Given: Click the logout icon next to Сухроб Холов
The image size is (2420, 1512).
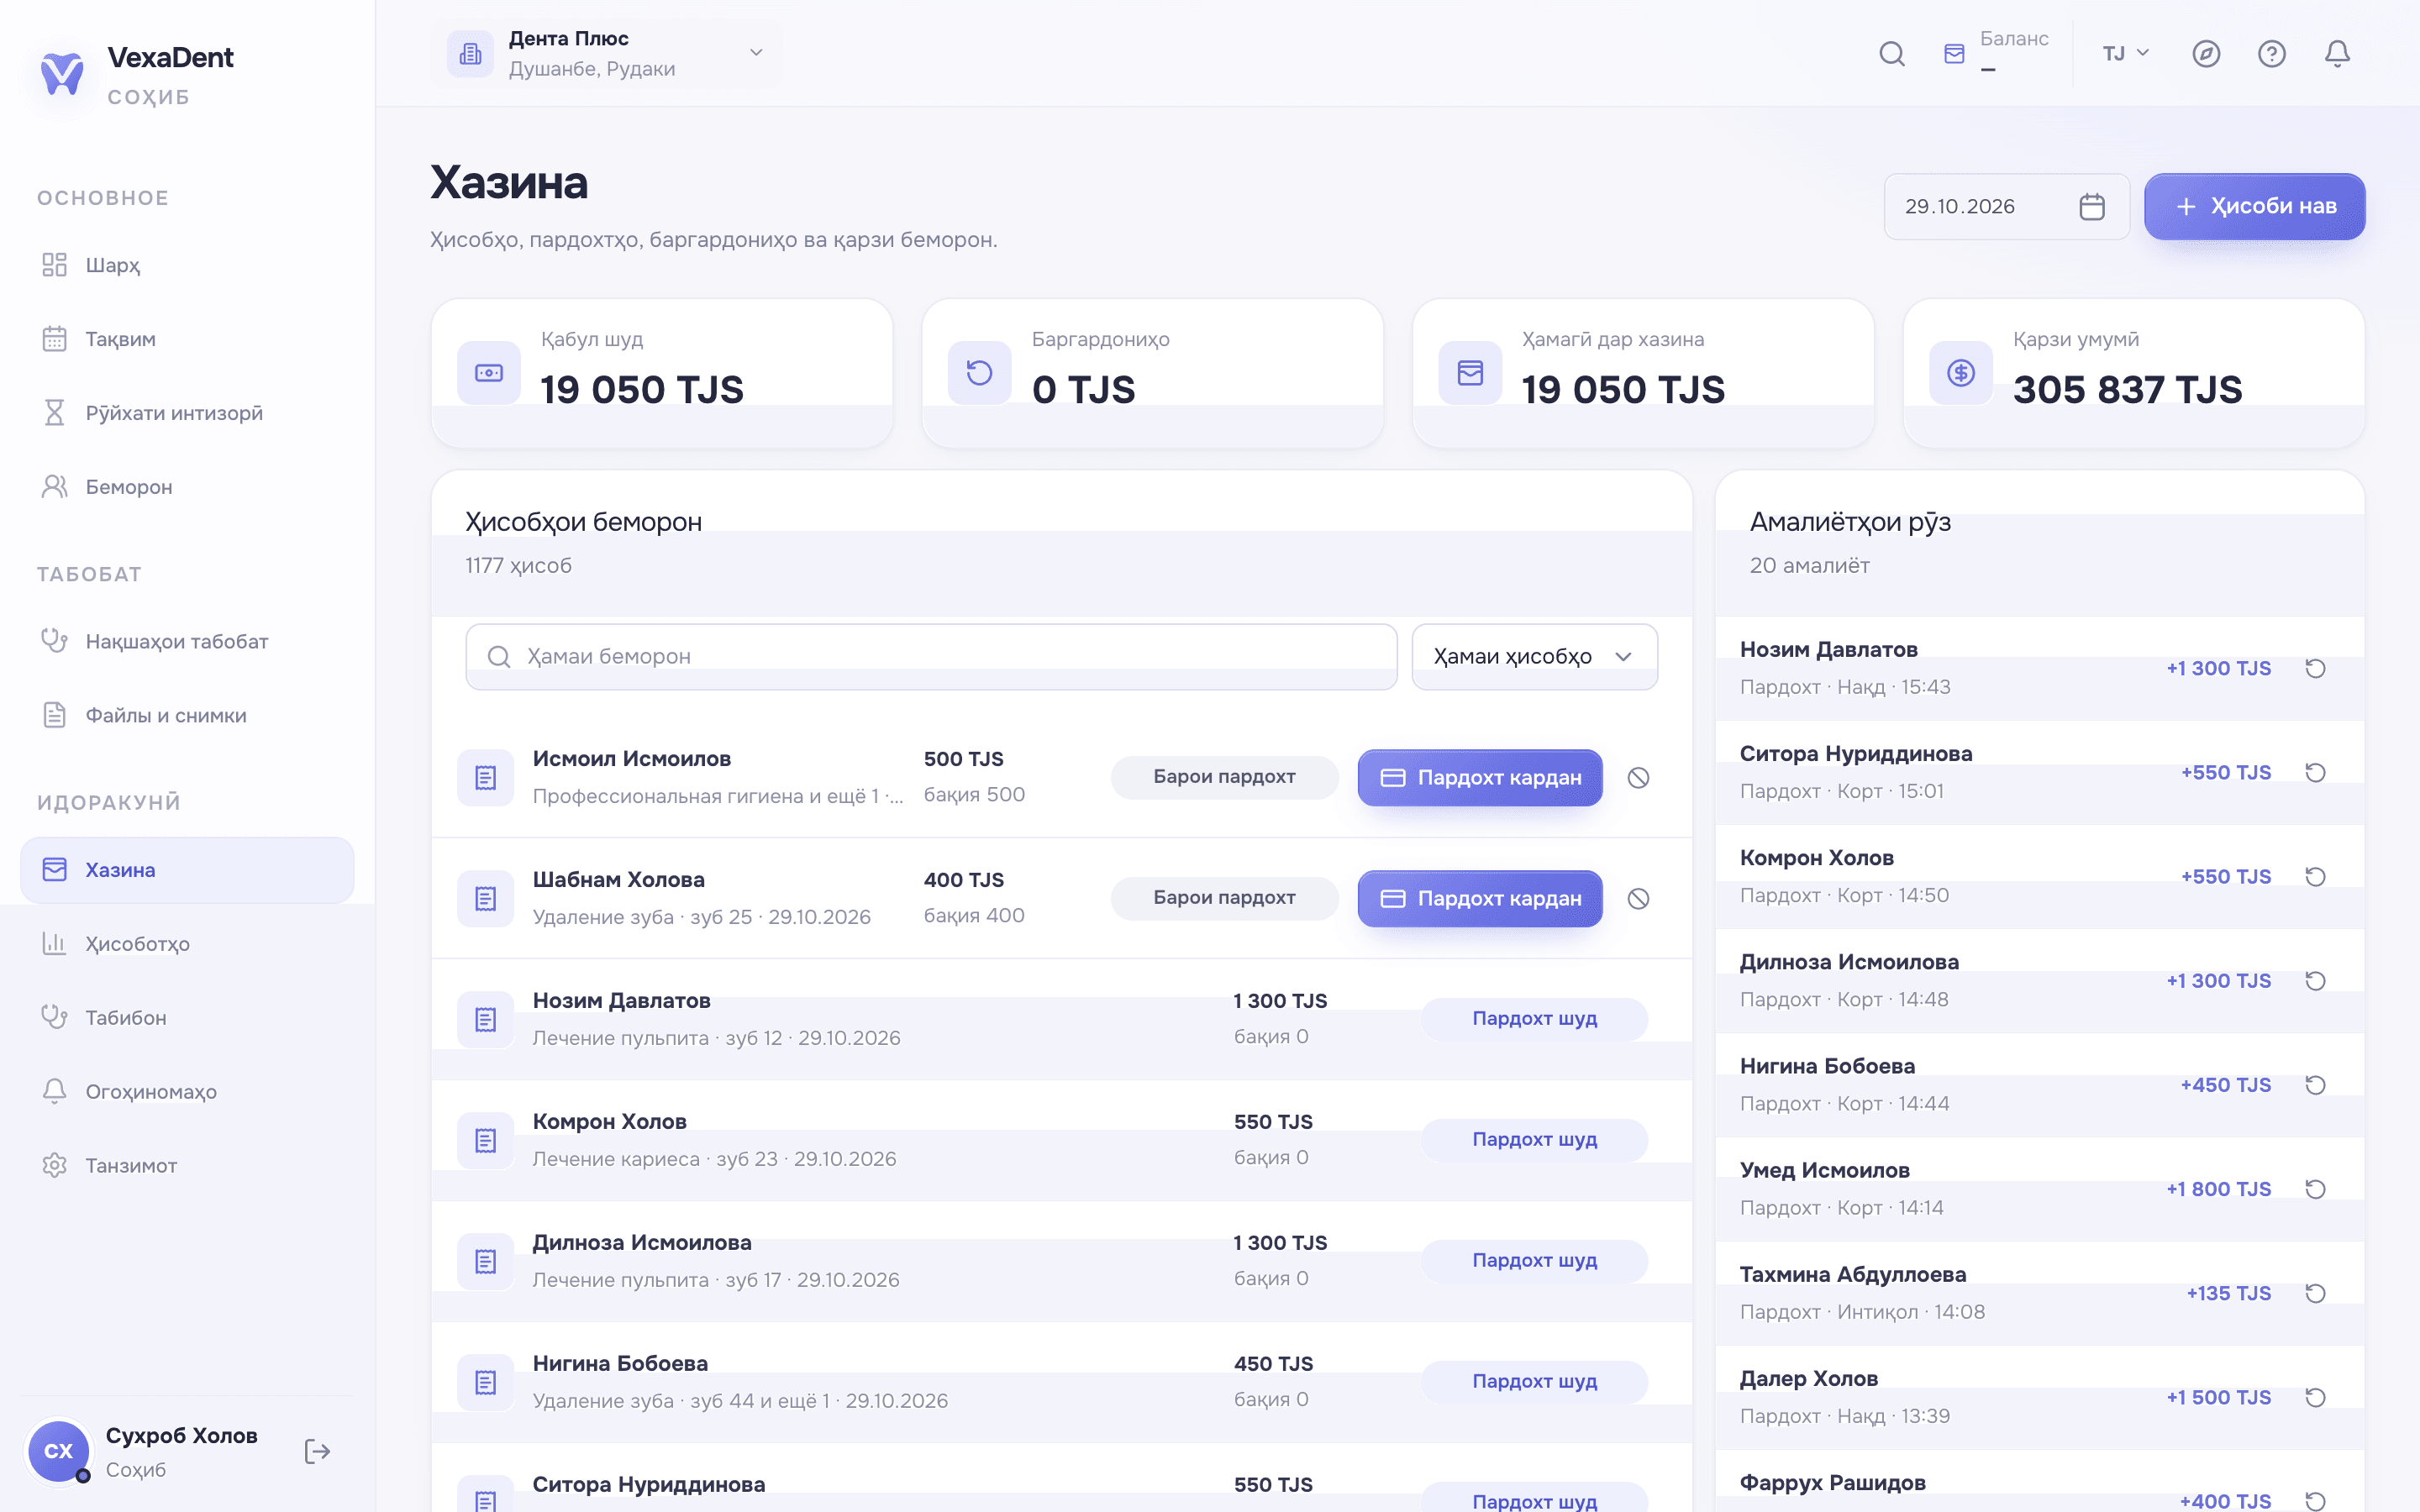Looking at the screenshot, I should (x=317, y=1451).
